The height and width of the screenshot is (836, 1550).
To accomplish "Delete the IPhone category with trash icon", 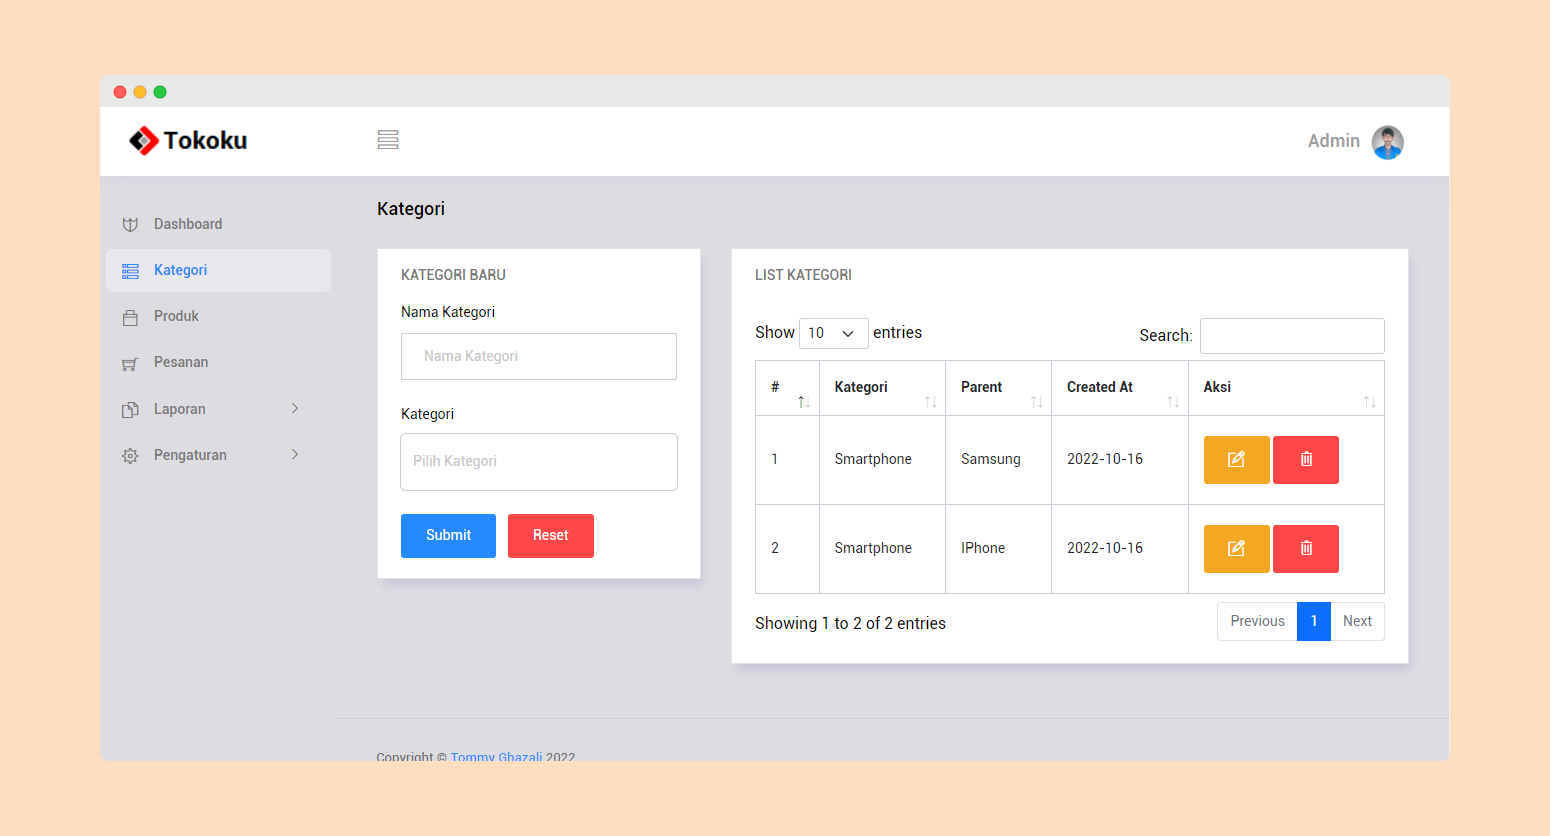I will pyautogui.click(x=1305, y=549).
